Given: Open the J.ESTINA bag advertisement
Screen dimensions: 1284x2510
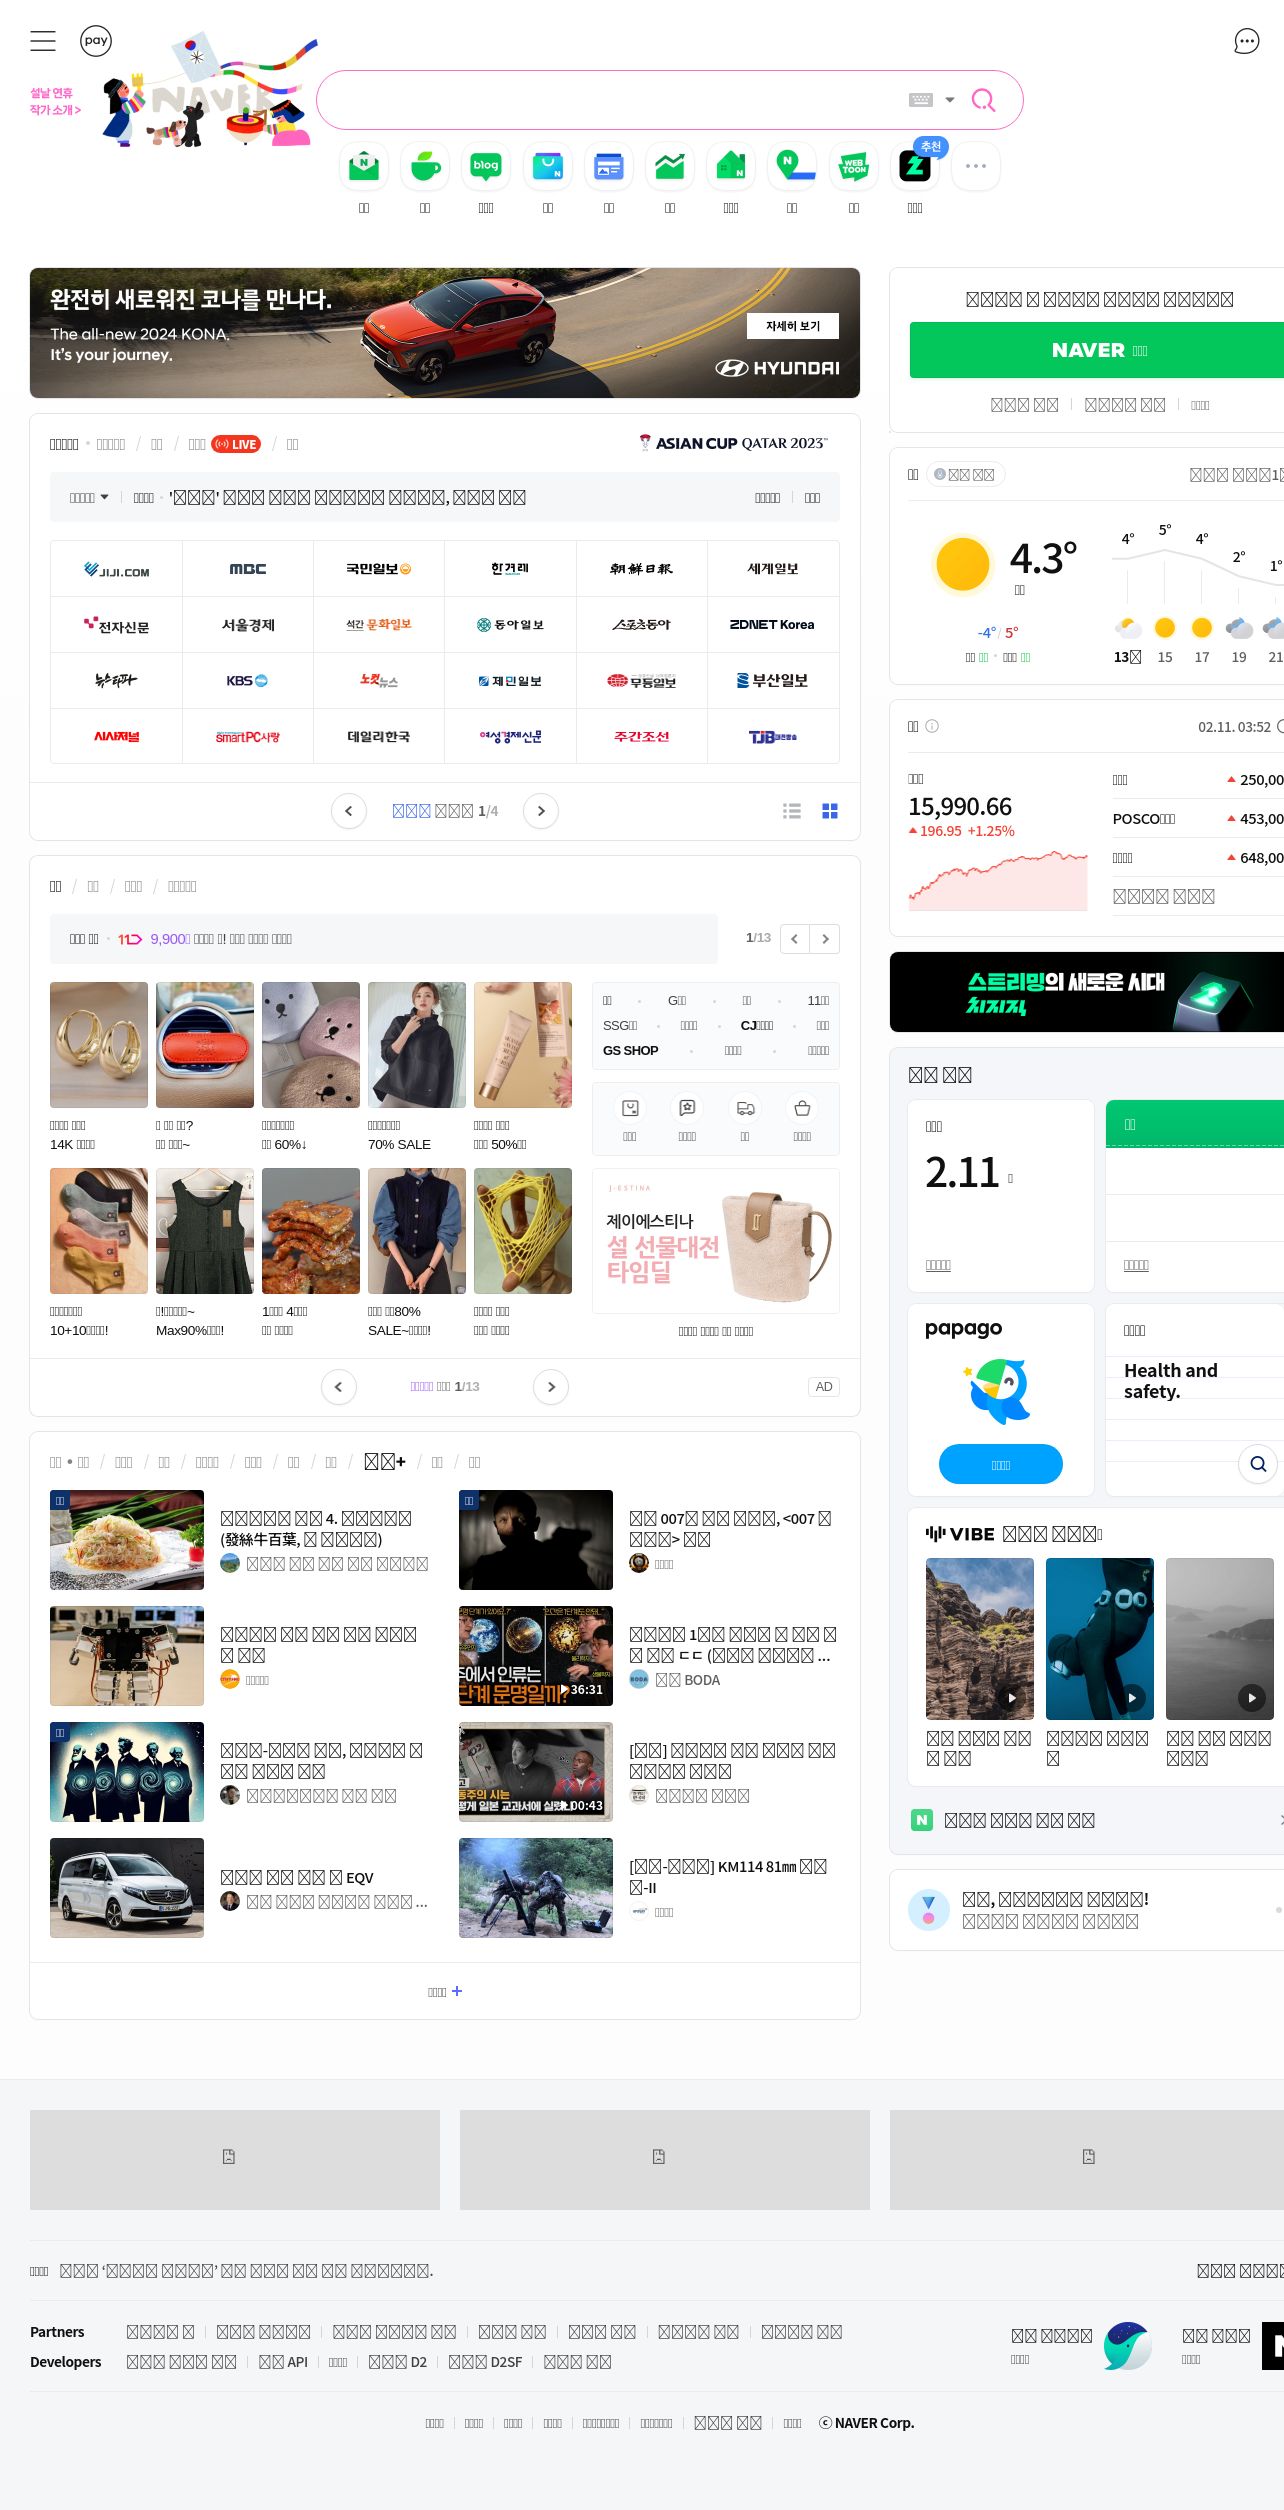Looking at the screenshot, I should click(x=716, y=1241).
